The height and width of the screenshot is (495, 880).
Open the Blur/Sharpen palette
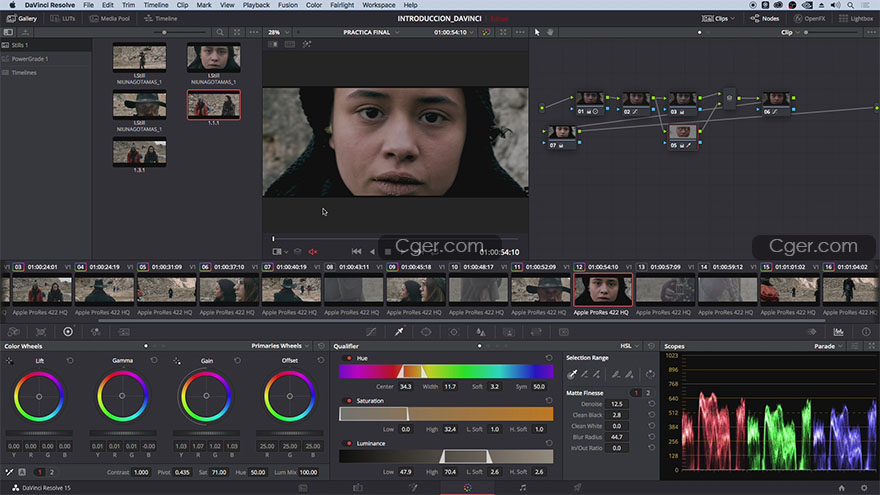coord(481,332)
